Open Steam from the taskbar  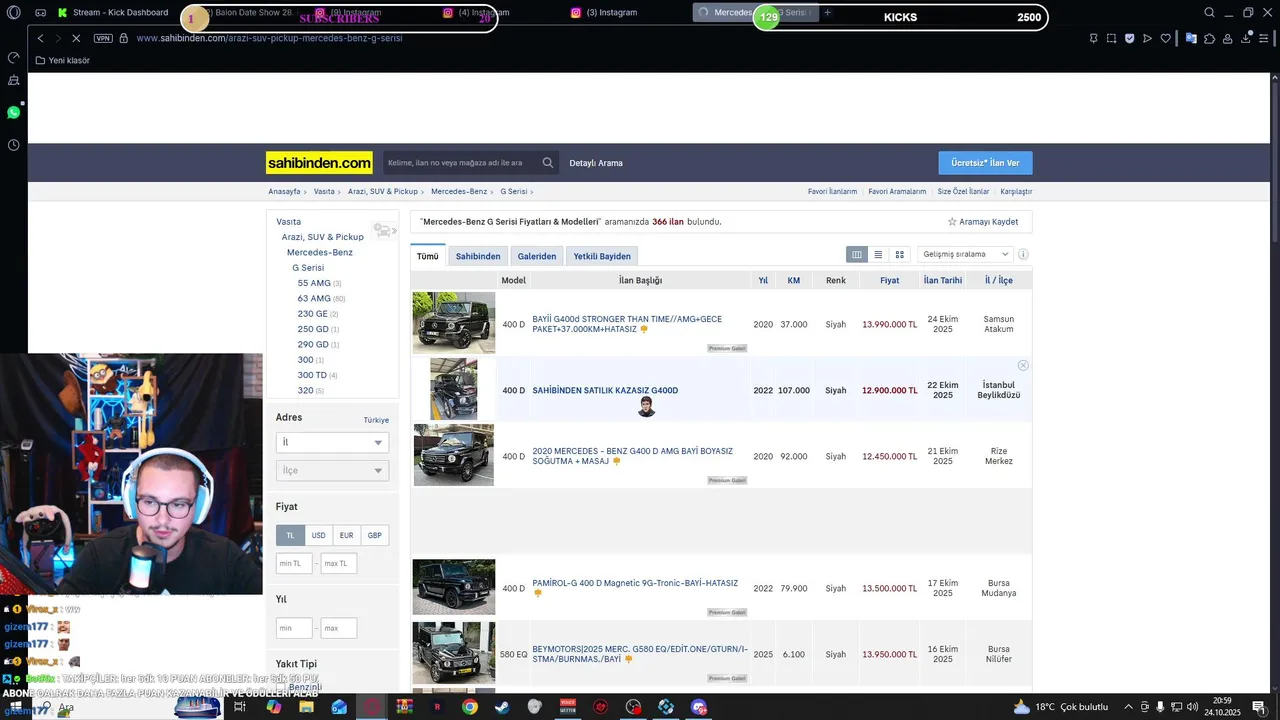502,707
